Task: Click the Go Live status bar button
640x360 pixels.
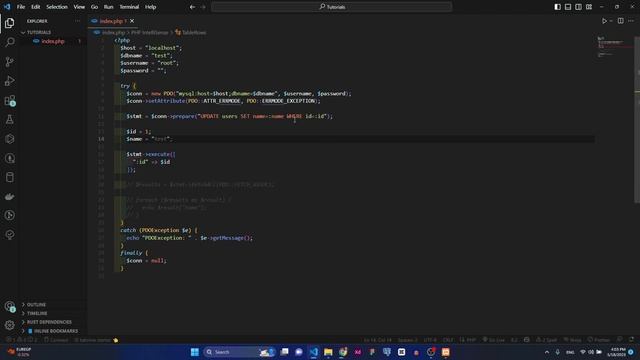Action: [494, 340]
